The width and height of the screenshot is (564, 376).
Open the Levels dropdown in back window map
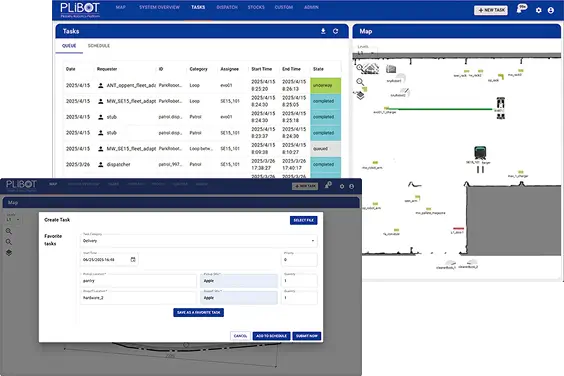[x=367, y=53]
